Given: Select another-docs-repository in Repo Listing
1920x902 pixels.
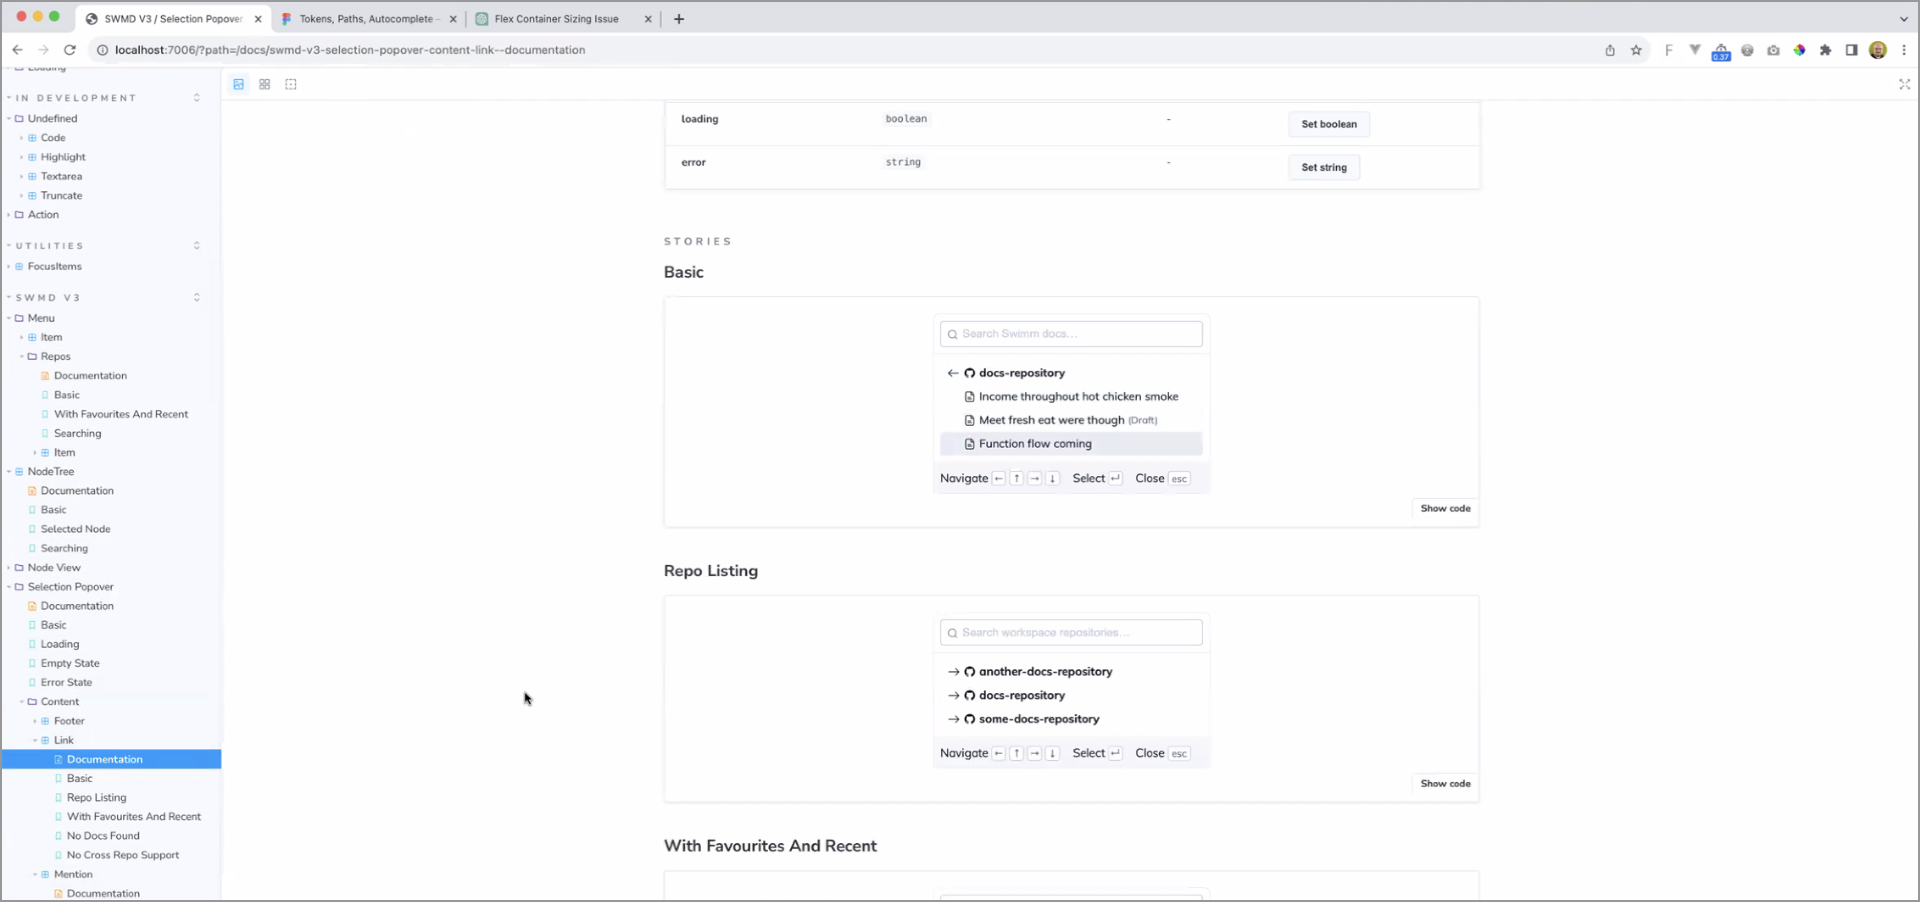Looking at the screenshot, I should coord(1045,672).
